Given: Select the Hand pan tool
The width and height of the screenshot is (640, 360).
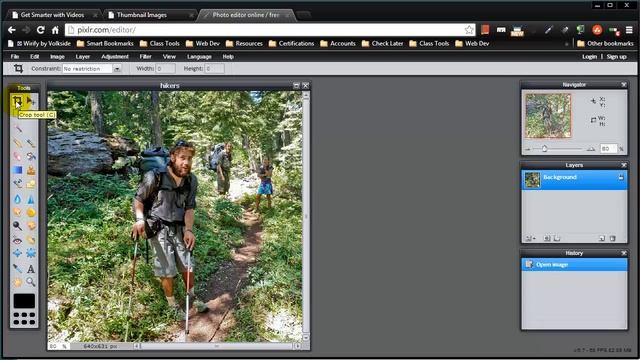Looking at the screenshot, I should tap(18, 282).
